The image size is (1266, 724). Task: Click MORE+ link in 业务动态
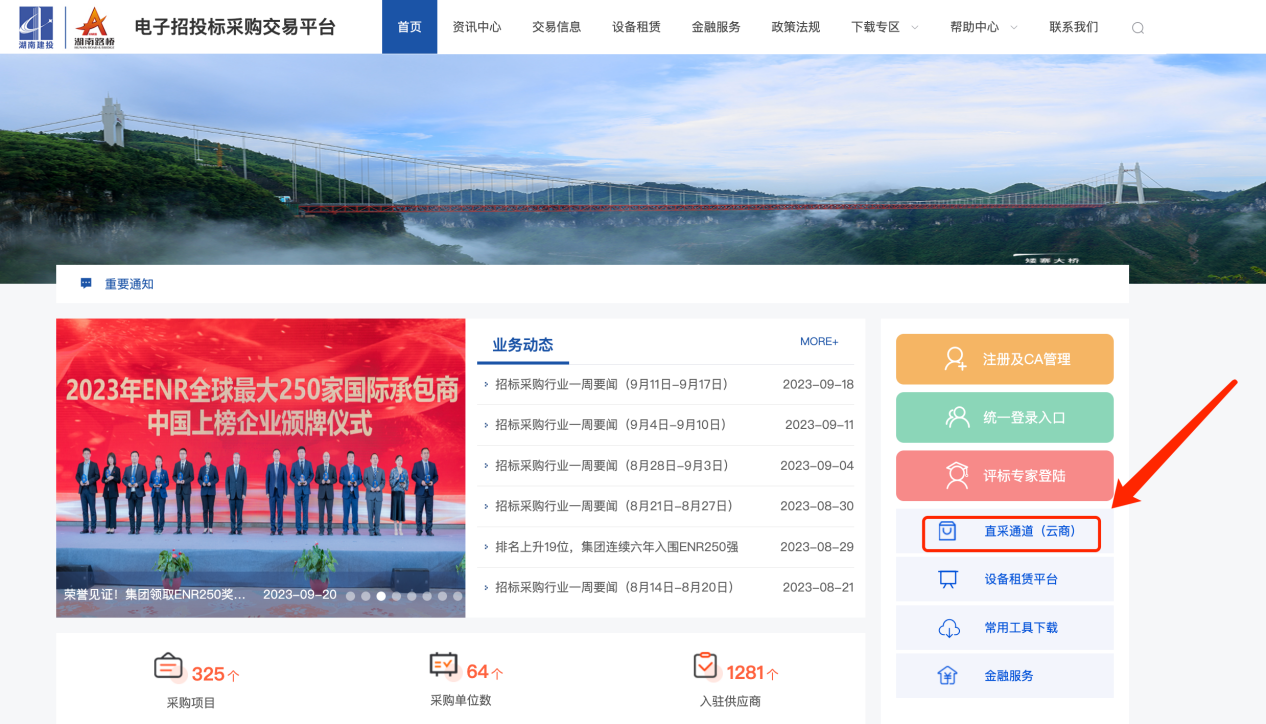tap(819, 342)
